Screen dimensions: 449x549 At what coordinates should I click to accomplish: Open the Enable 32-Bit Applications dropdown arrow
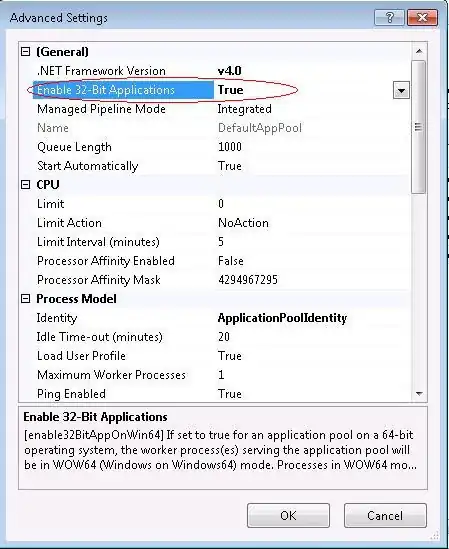point(401,91)
